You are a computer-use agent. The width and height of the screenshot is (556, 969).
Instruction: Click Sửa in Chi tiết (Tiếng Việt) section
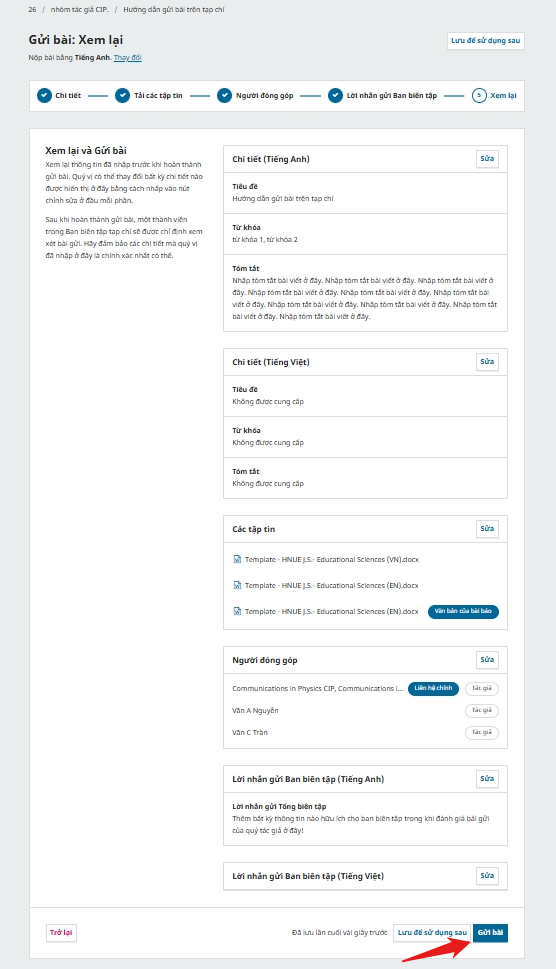coord(487,362)
